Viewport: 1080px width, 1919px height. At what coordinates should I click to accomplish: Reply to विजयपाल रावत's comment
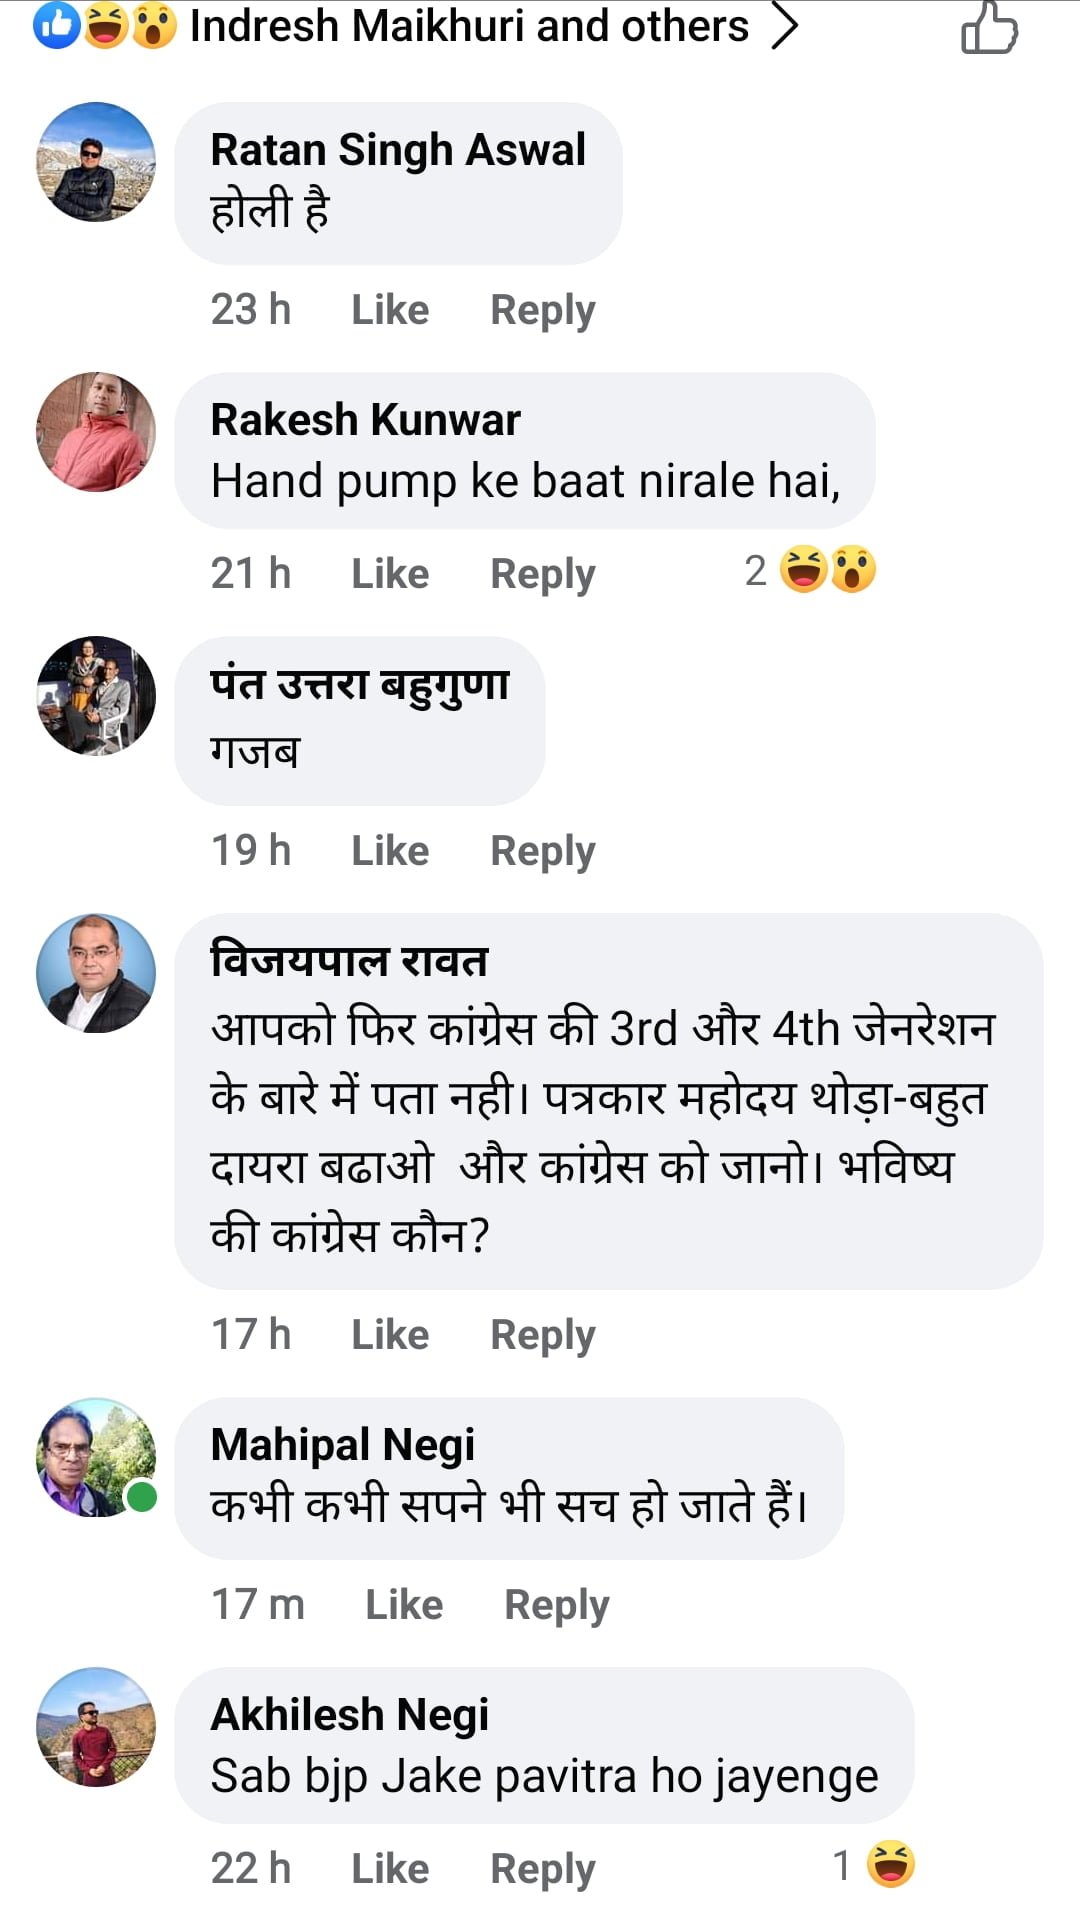pyautogui.click(x=542, y=1335)
